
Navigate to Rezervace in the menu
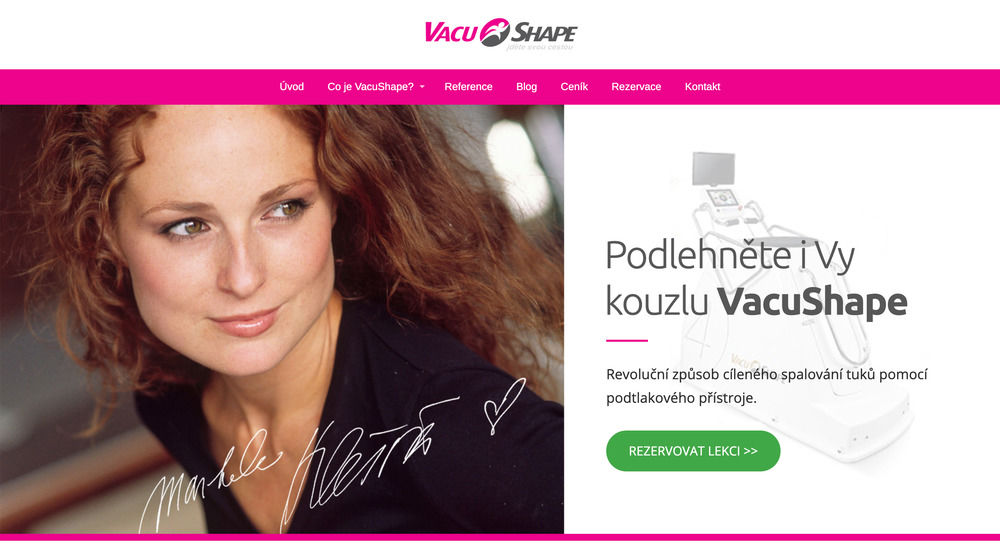click(x=636, y=87)
